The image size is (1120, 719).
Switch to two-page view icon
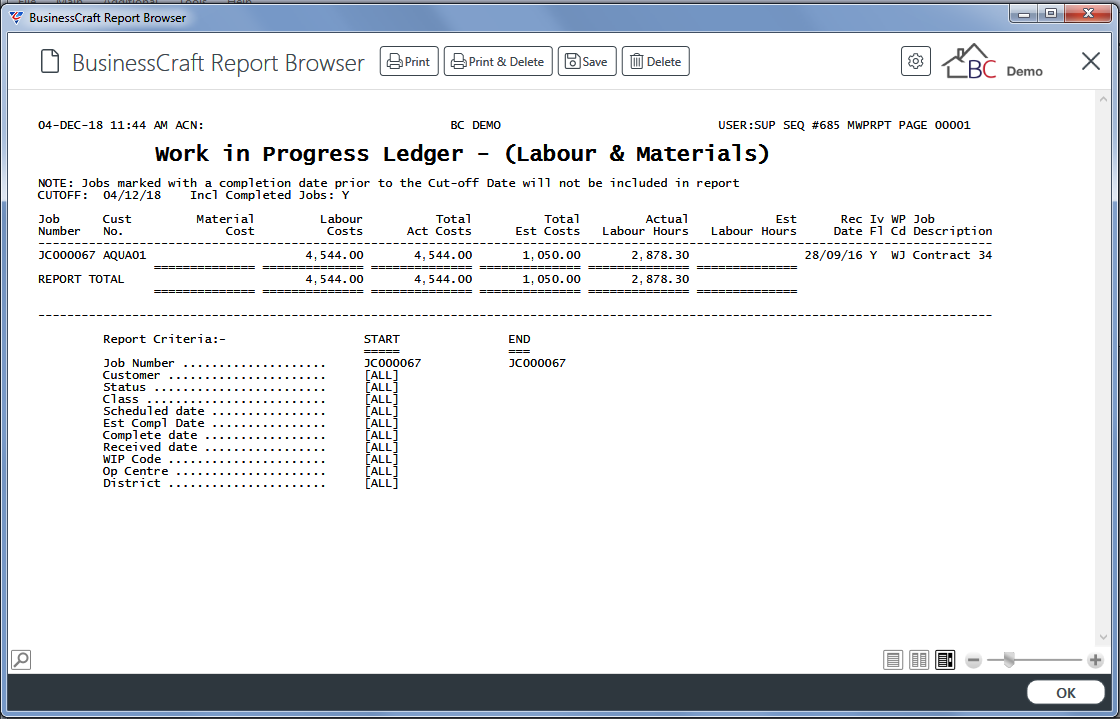pyautogui.click(x=919, y=660)
